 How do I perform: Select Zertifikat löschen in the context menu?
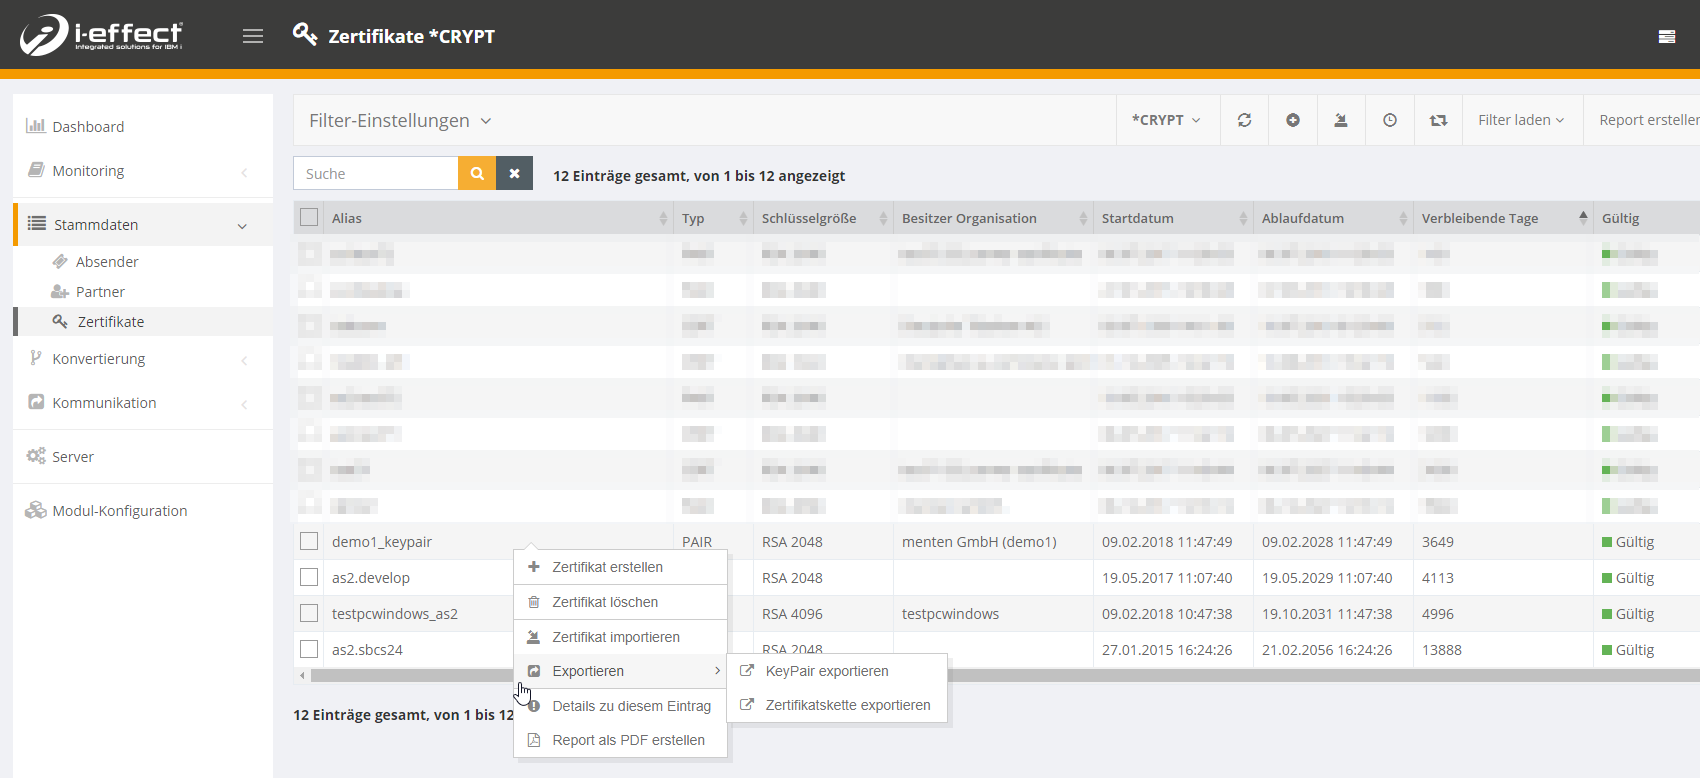point(605,602)
